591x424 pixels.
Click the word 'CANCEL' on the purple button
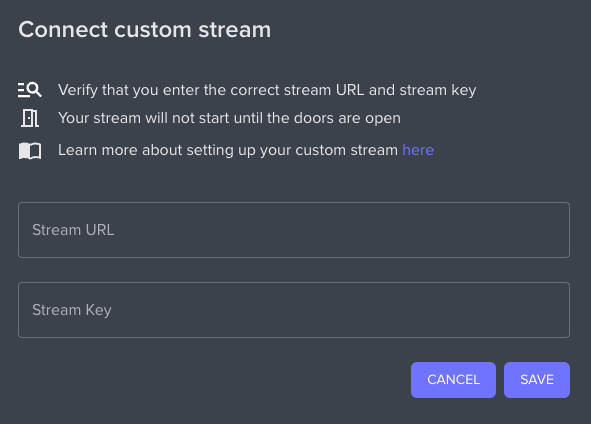pyautogui.click(x=453, y=380)
